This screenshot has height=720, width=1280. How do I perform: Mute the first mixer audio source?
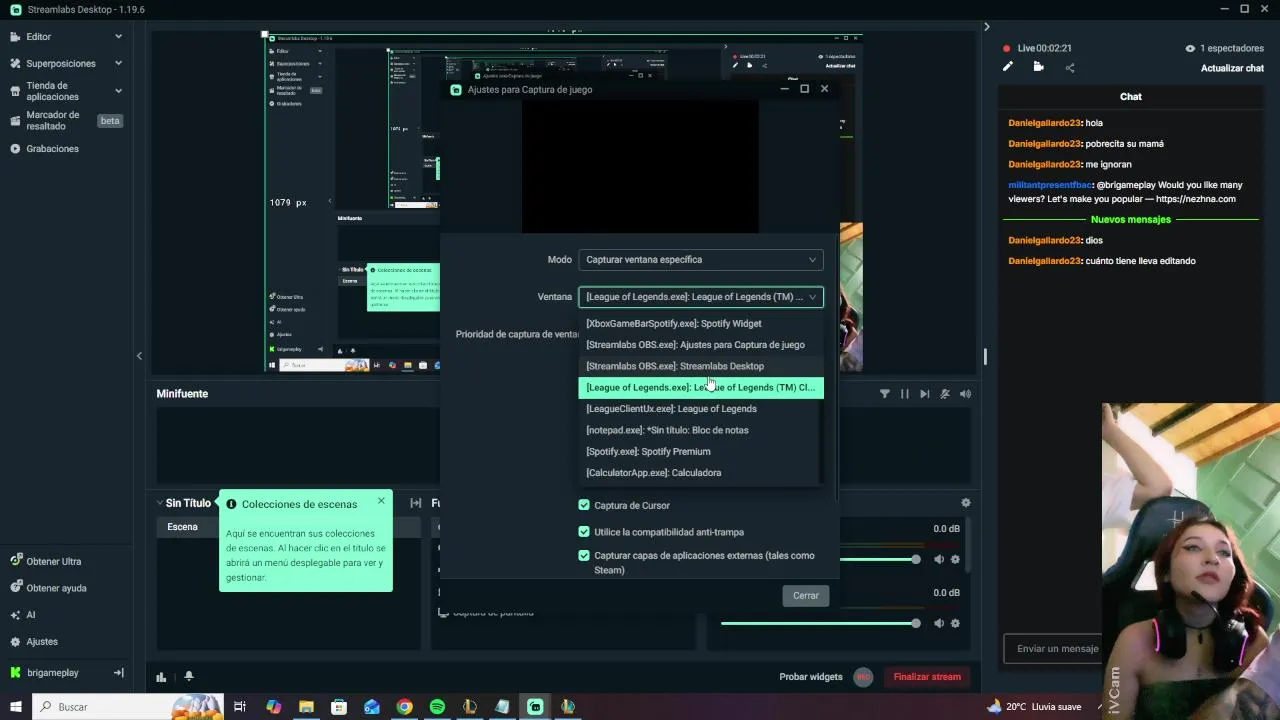pyautogui.click(x=938, y=560)
